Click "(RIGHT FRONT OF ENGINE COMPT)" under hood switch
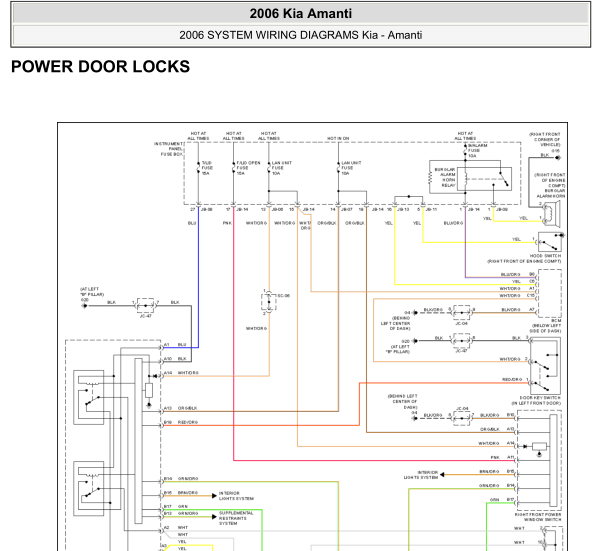601x551 pixels. [524, 261]
